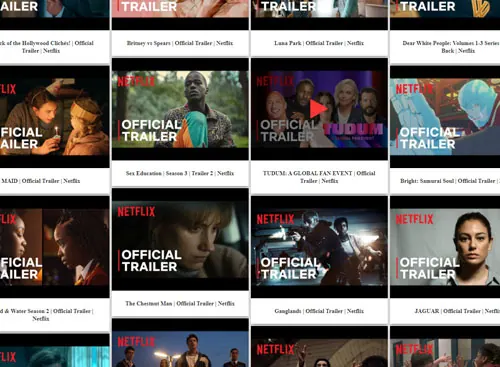Click the 'Sex Education | Season 3 | Trailer 2' title
500x367 pixels.
180,173
